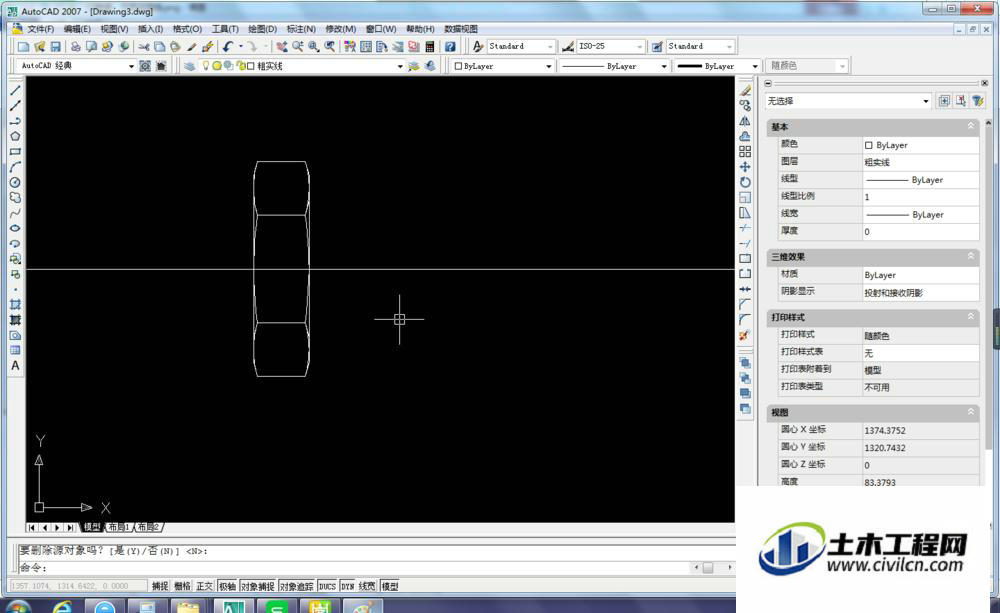The width and height of the screenshot is (1000, 613).
Task: Click the Undo arrow icon
Action: point(228,47)
